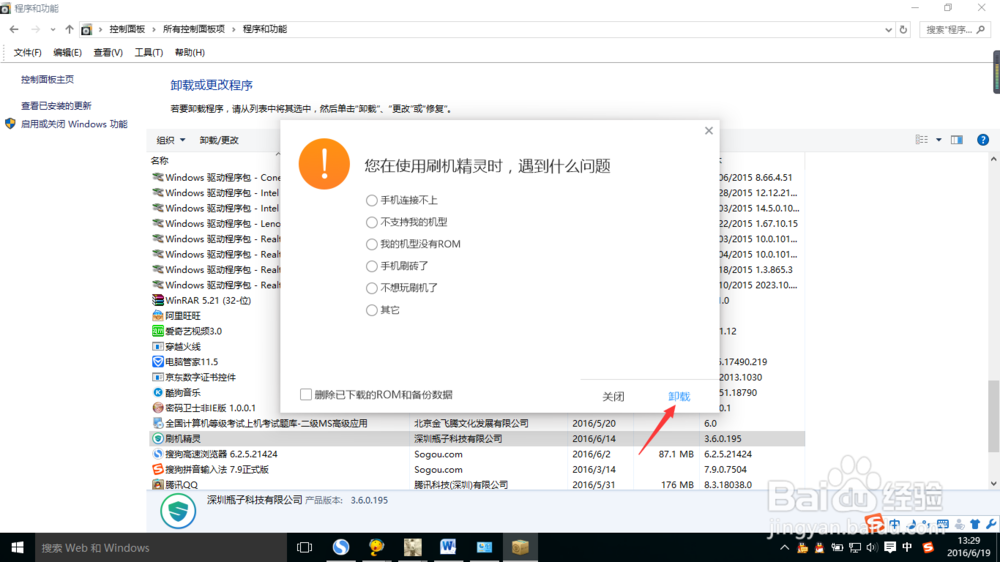The width and height of the screenshot is (1000, 562).
Task: Click 控制面板 breadcrumb
Action: click(x=127, y=29)
